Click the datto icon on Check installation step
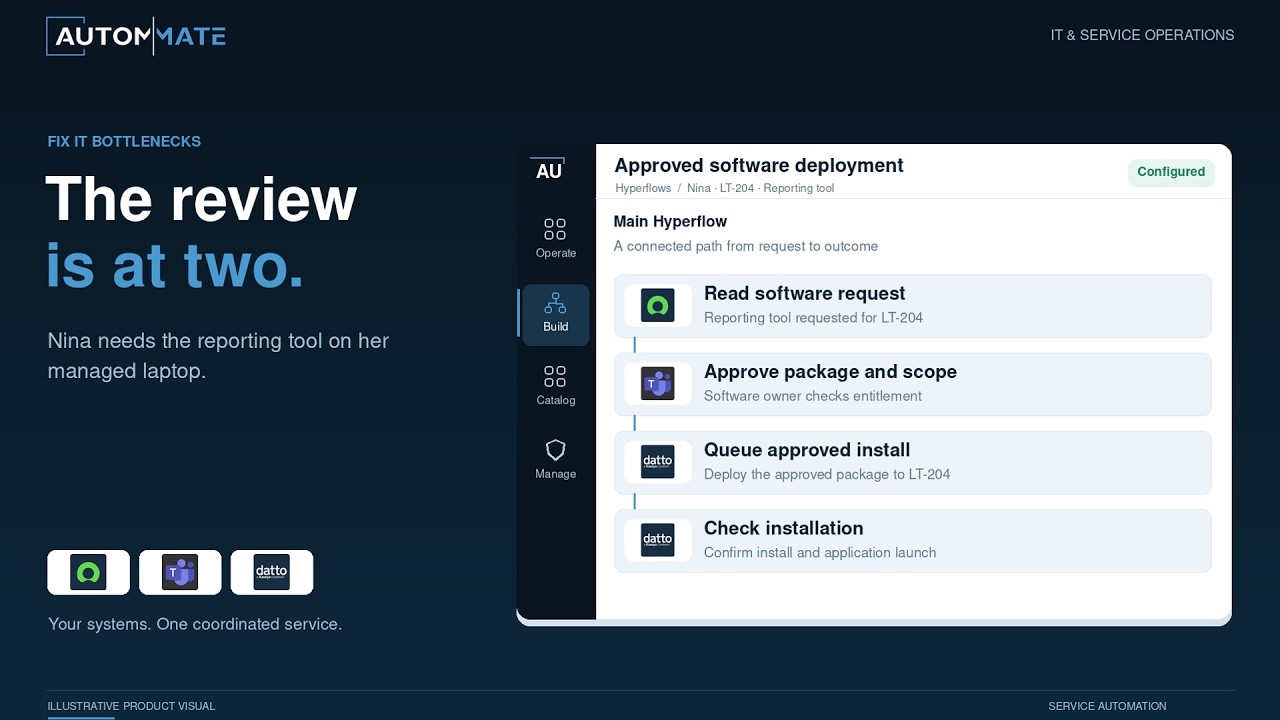Image resolution: width=1280 pixels, height=720 pixels. (658, 540)
